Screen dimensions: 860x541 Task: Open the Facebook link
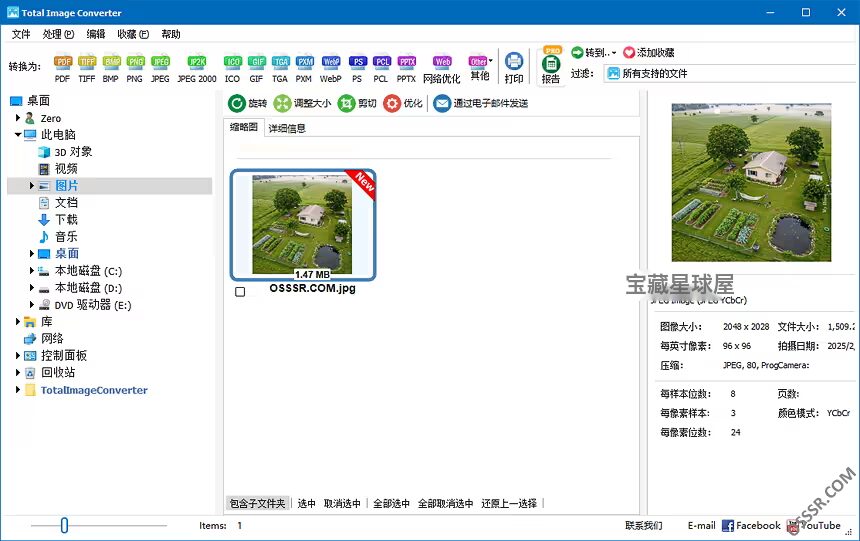[751, 526]
